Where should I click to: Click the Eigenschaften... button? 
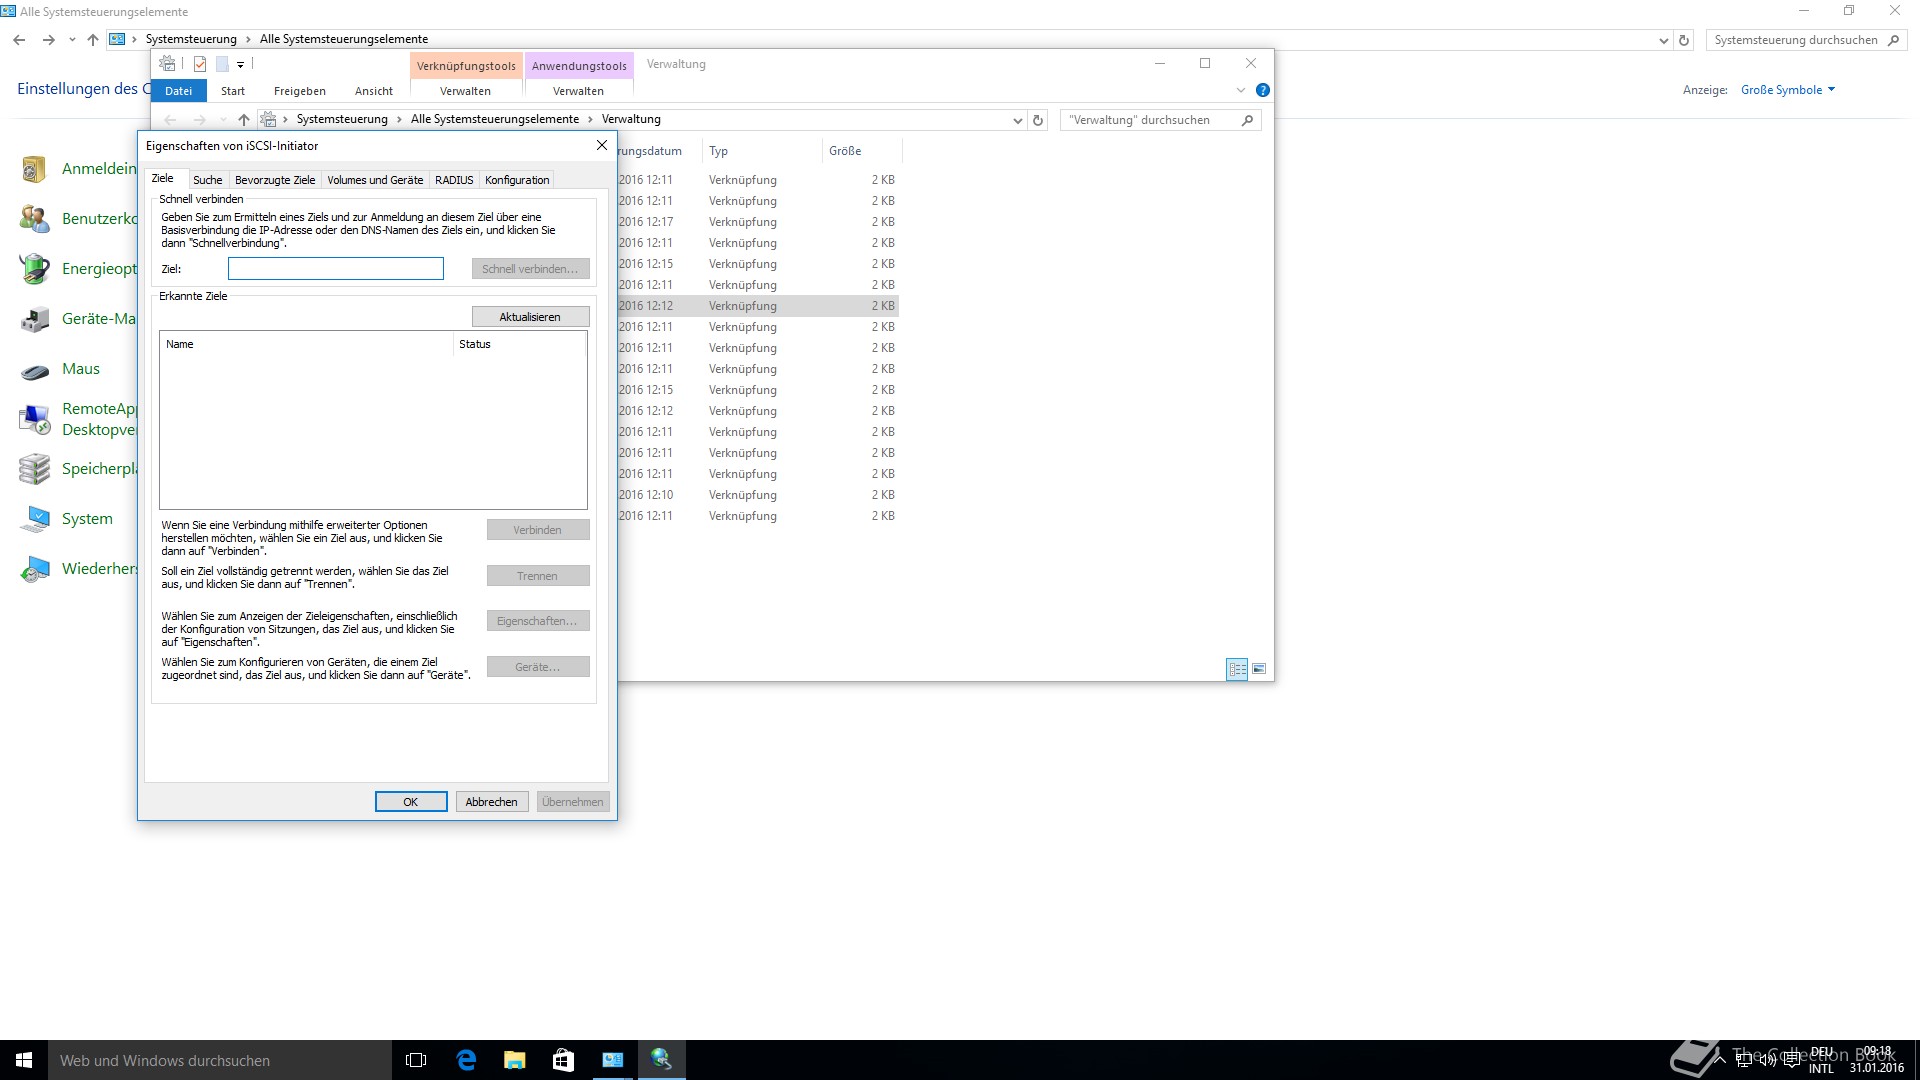pos(538,621)
